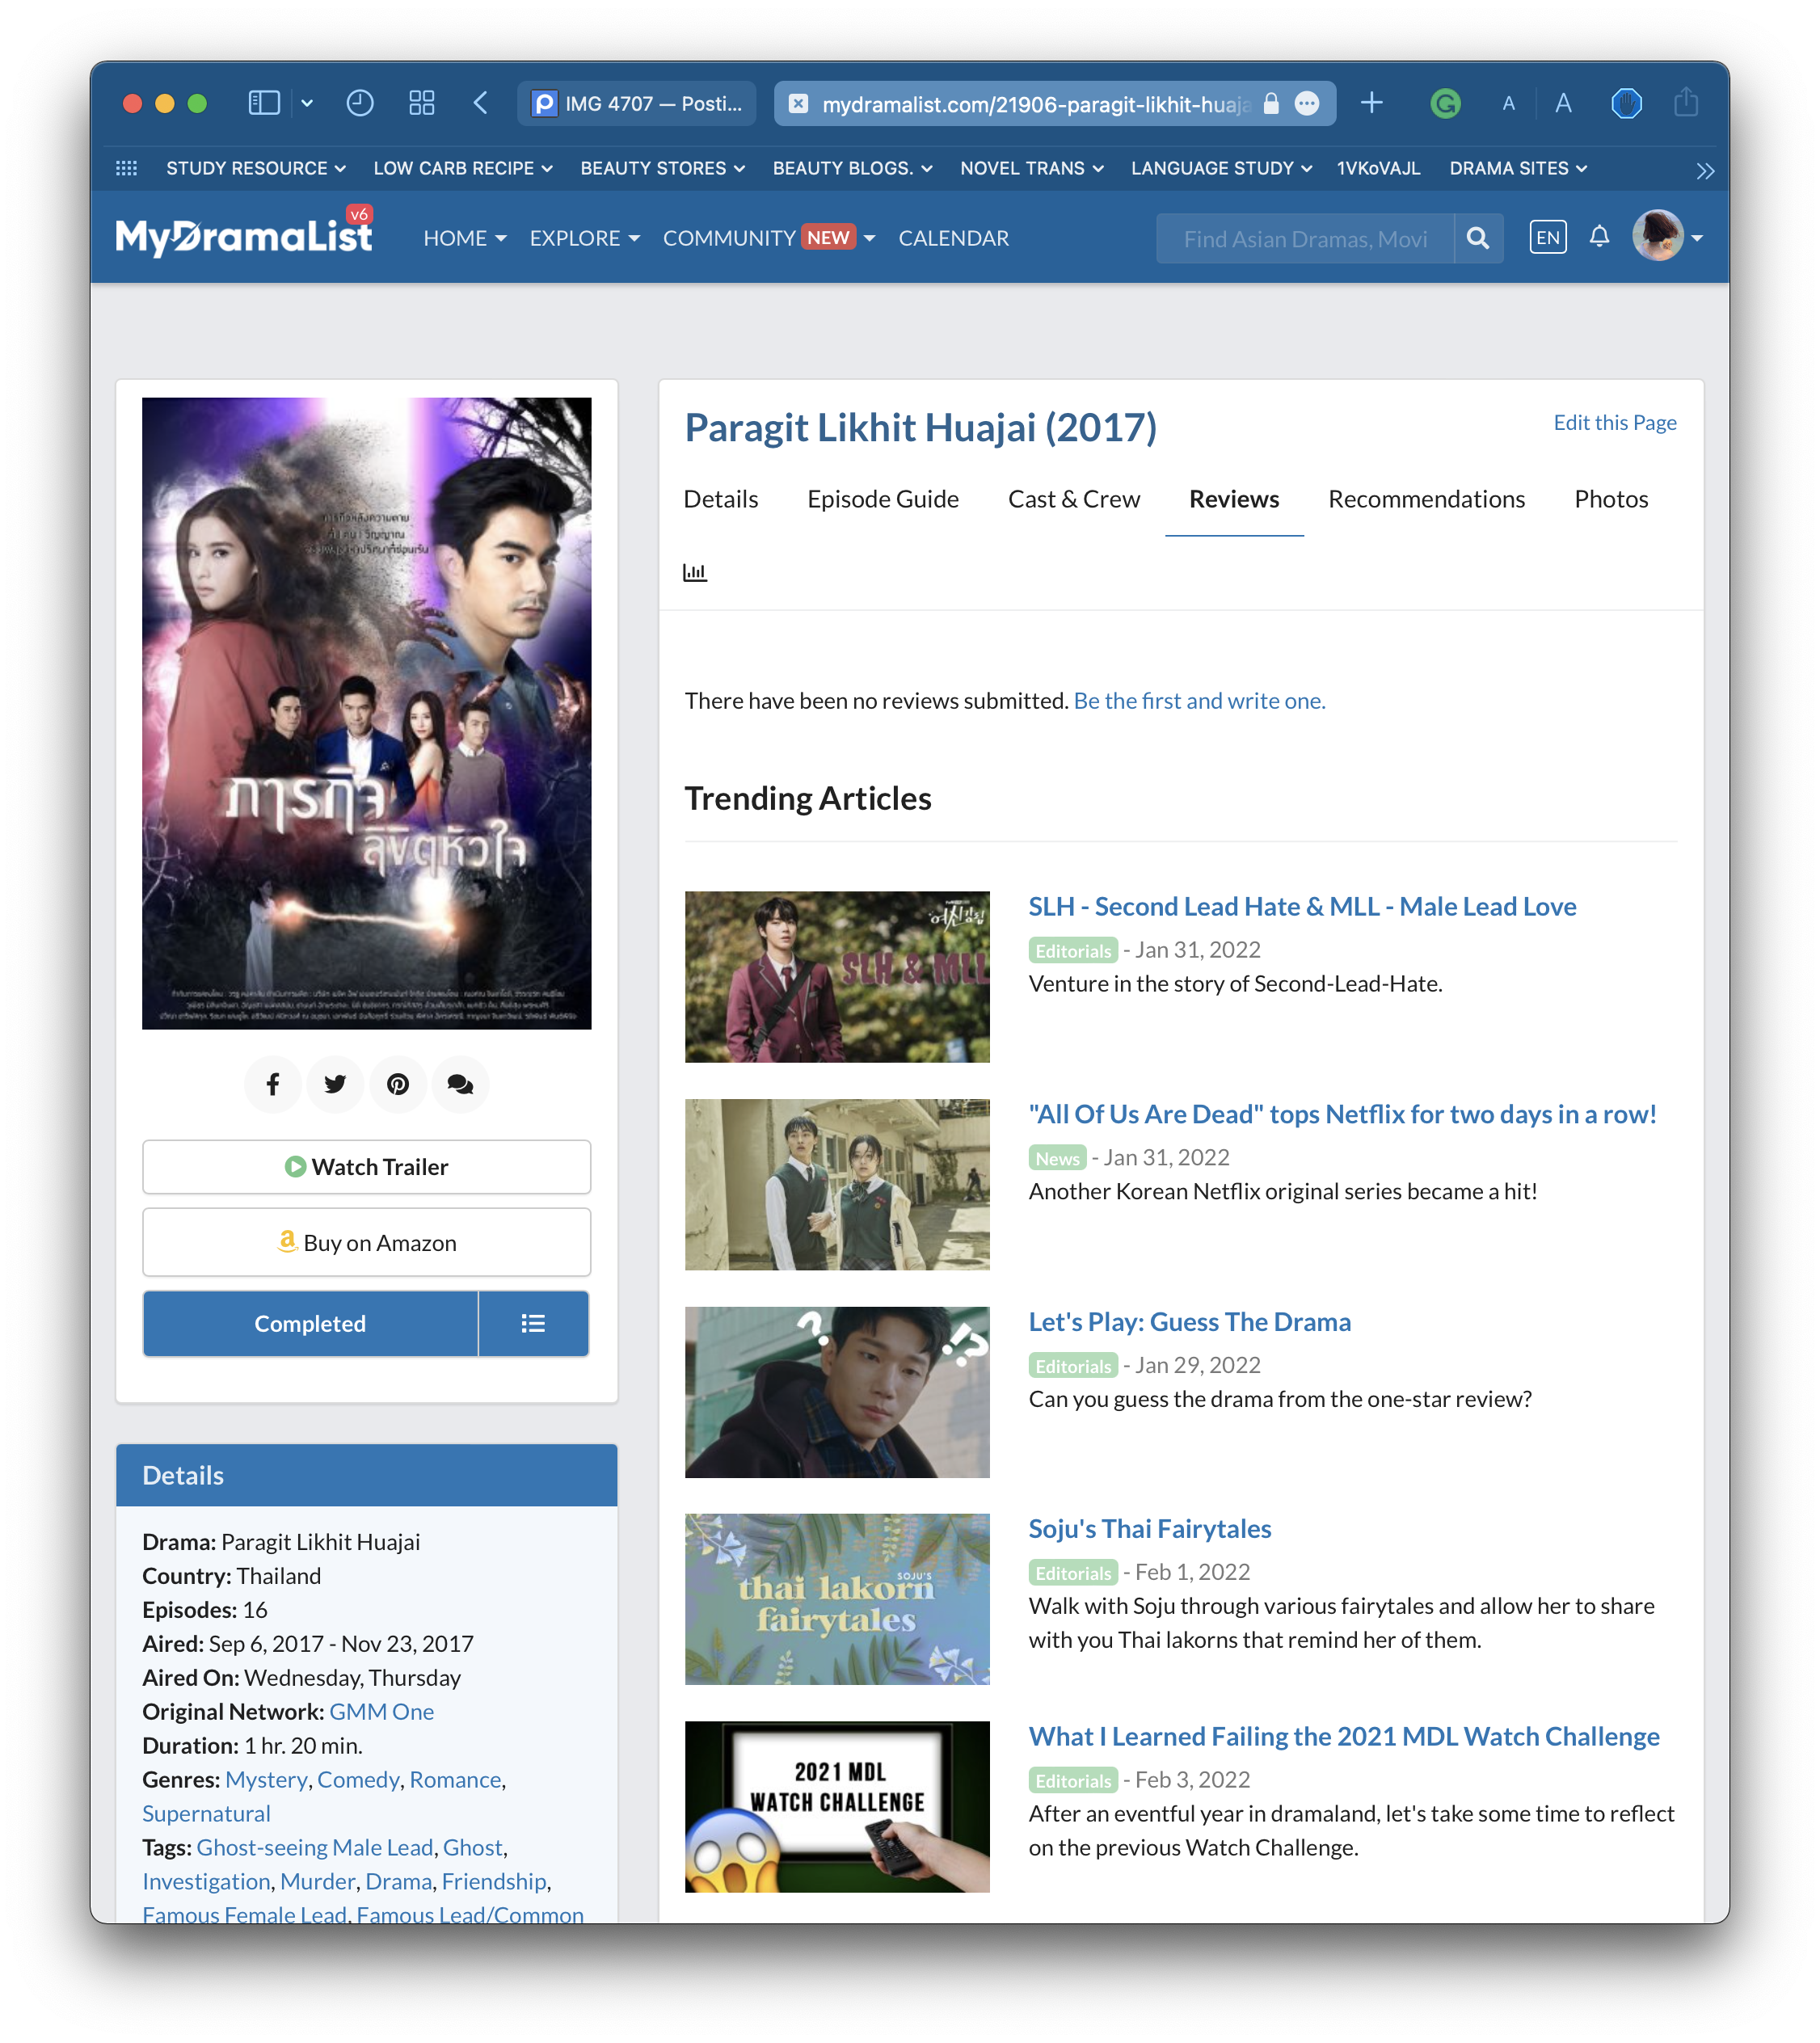Expand STUDY RESOURCE bookmarks folder
Screen dimensions: 1820x2043
[256, 168]
